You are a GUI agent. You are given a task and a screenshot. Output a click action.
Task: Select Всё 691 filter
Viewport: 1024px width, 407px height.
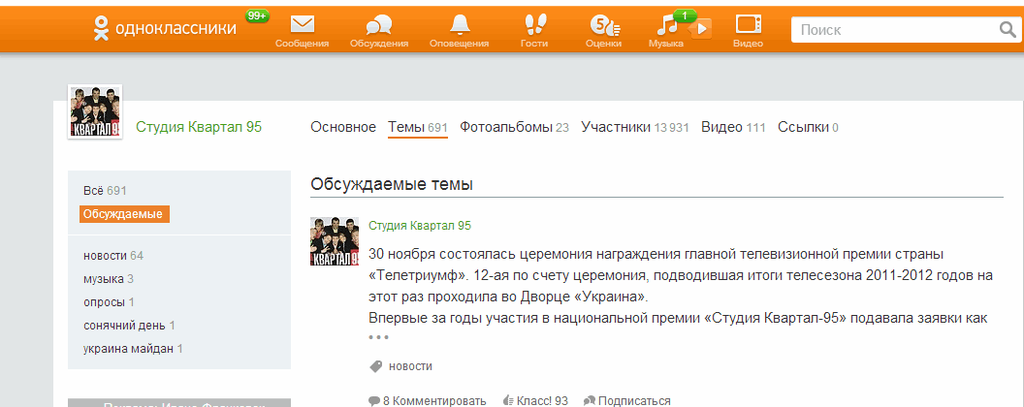pyautogui.click(x=104, y=191)
